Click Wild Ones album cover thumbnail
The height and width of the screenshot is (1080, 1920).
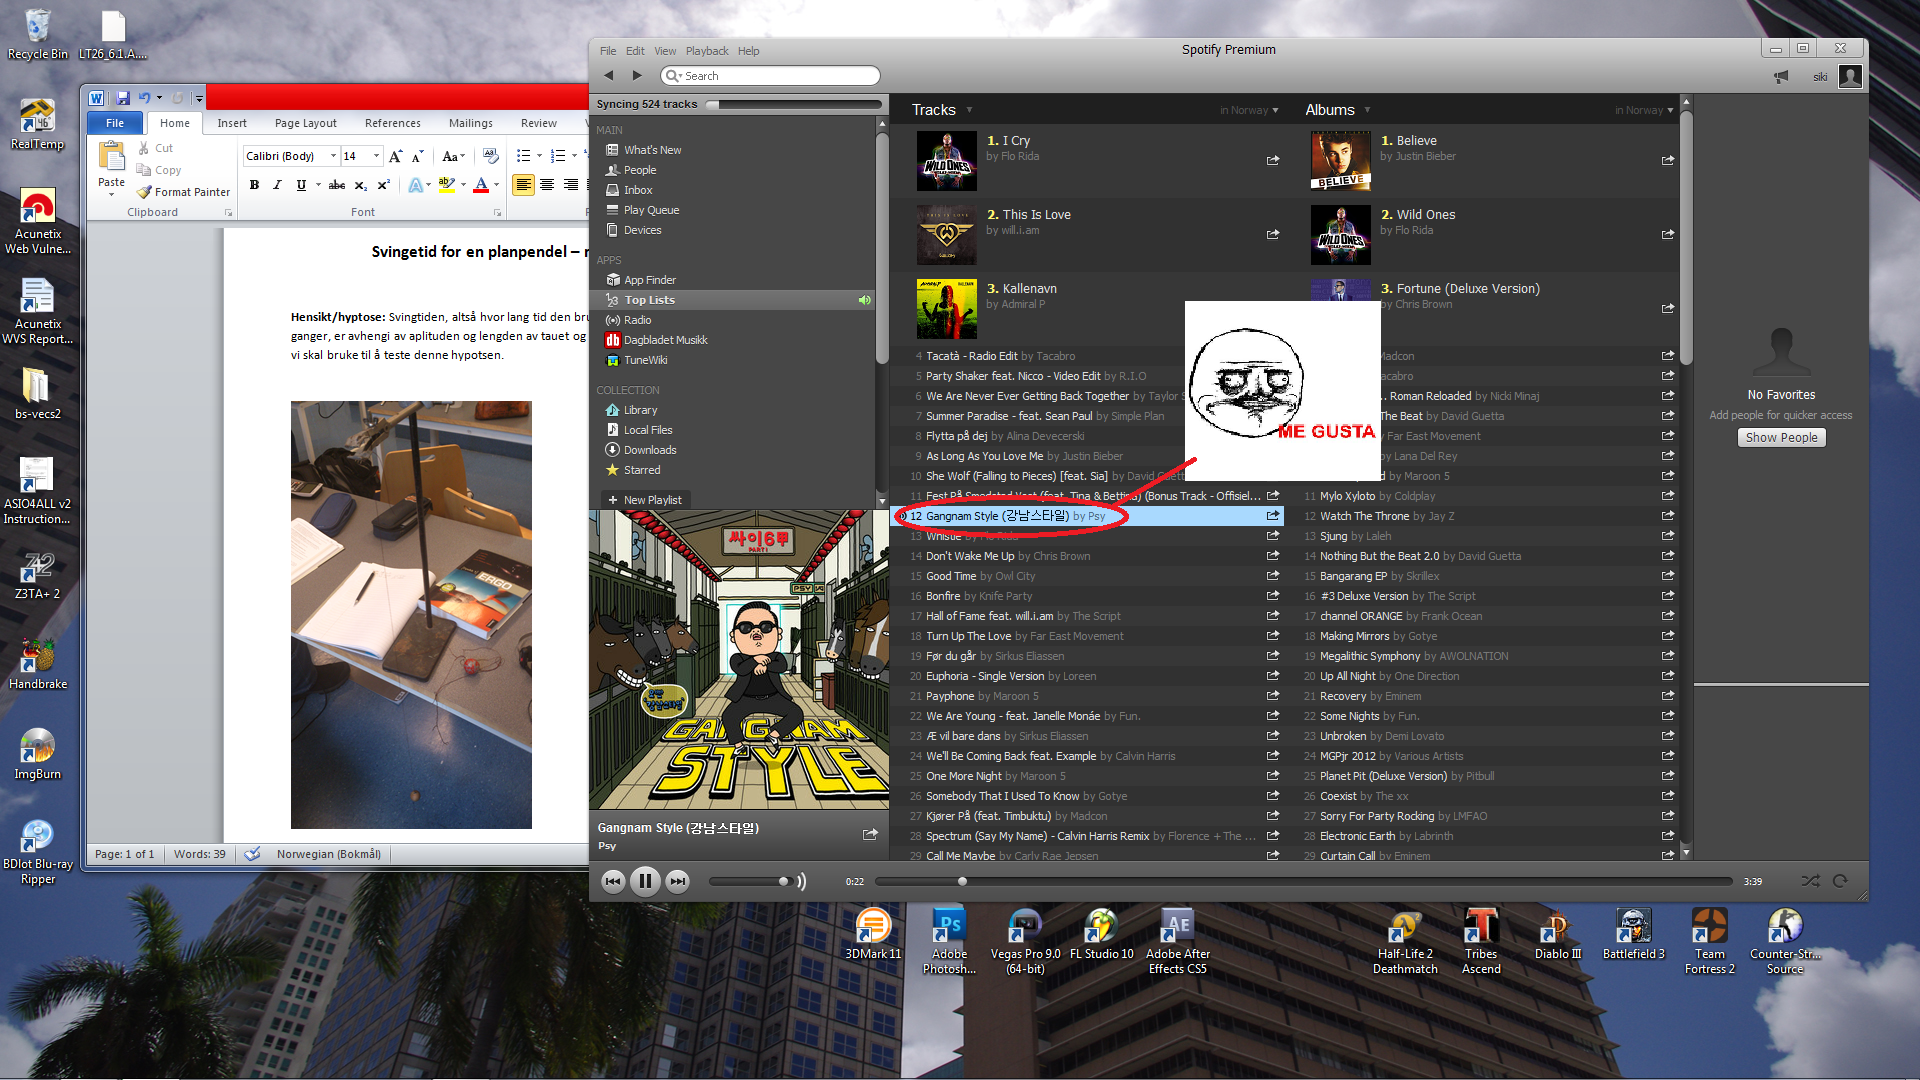1340,235
